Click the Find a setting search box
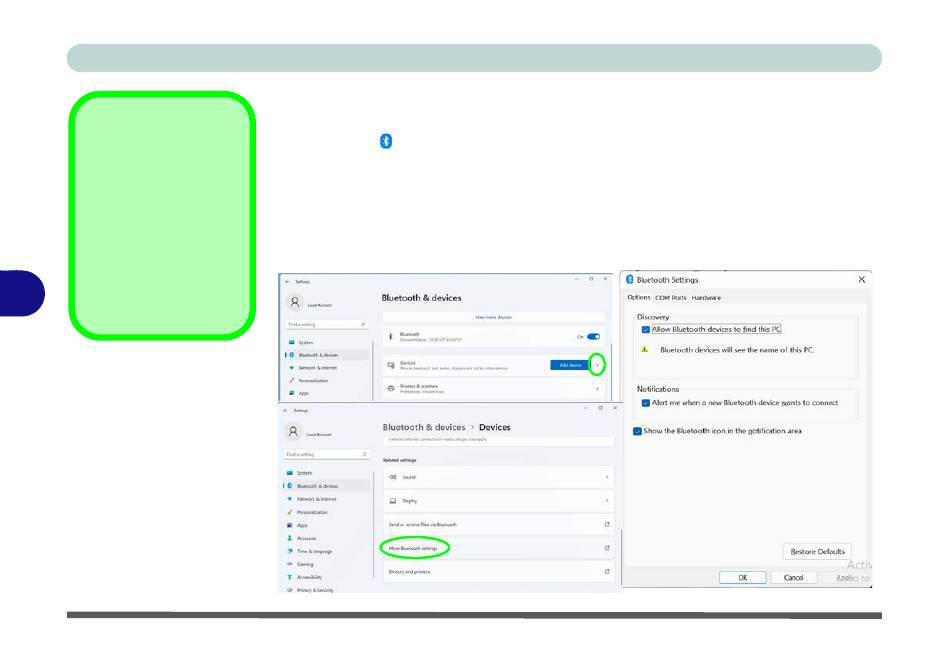 point(327,325)
